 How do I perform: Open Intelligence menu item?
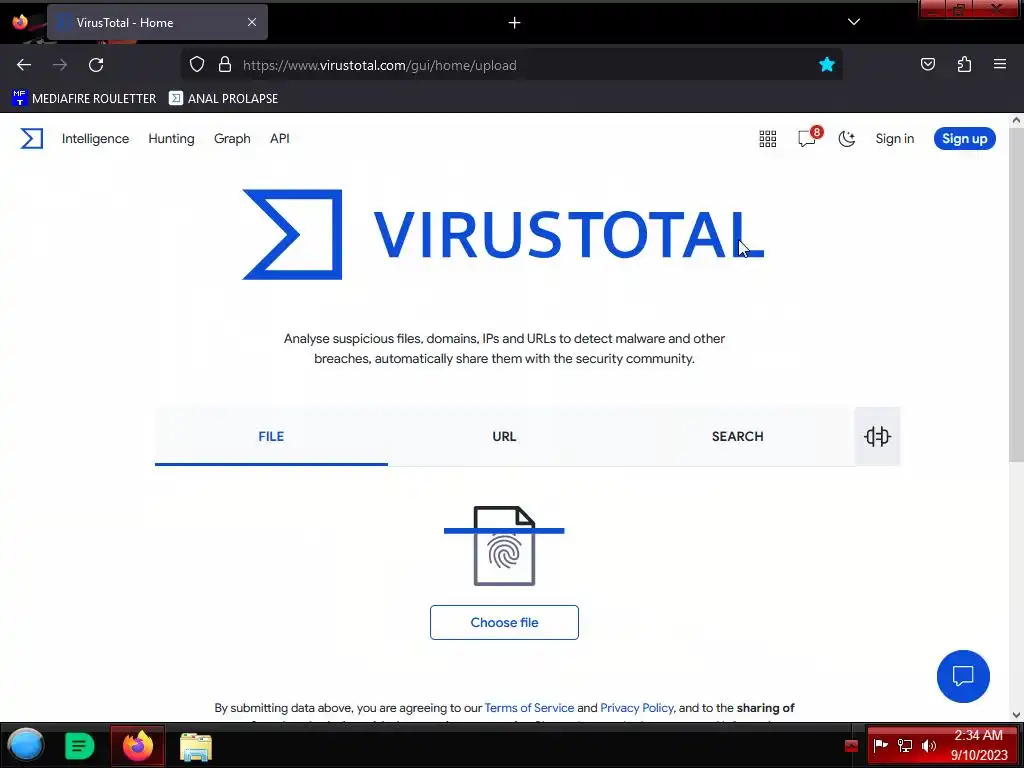tap(95, 138)
